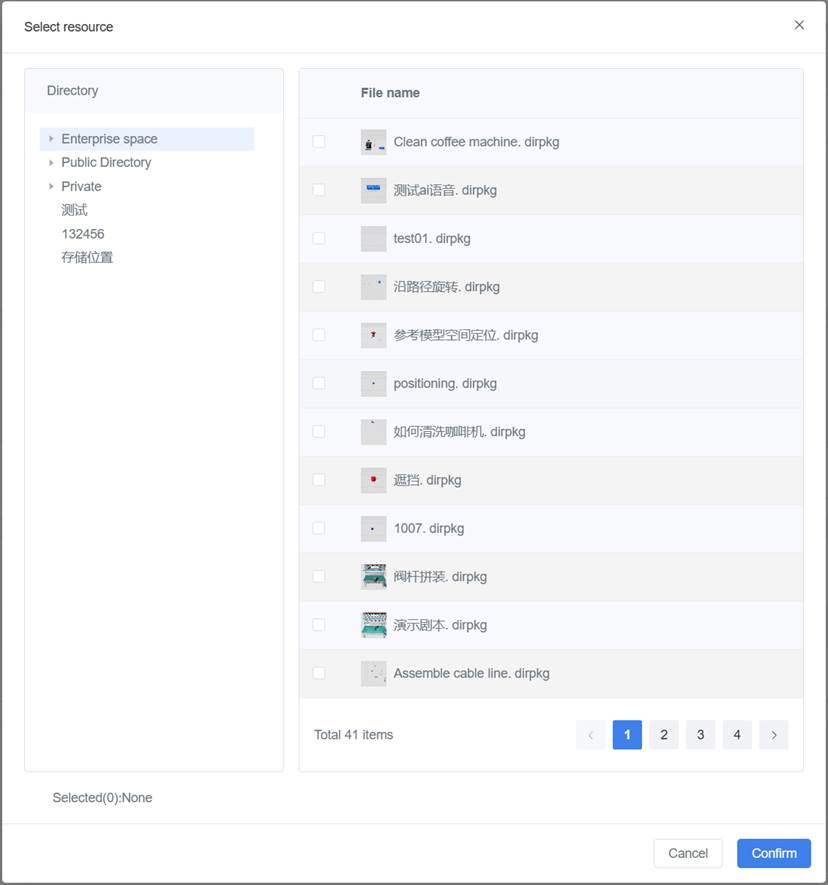Open page 2 of the file list
This screenshot has height=885, width=828.
tap(663, 735)
